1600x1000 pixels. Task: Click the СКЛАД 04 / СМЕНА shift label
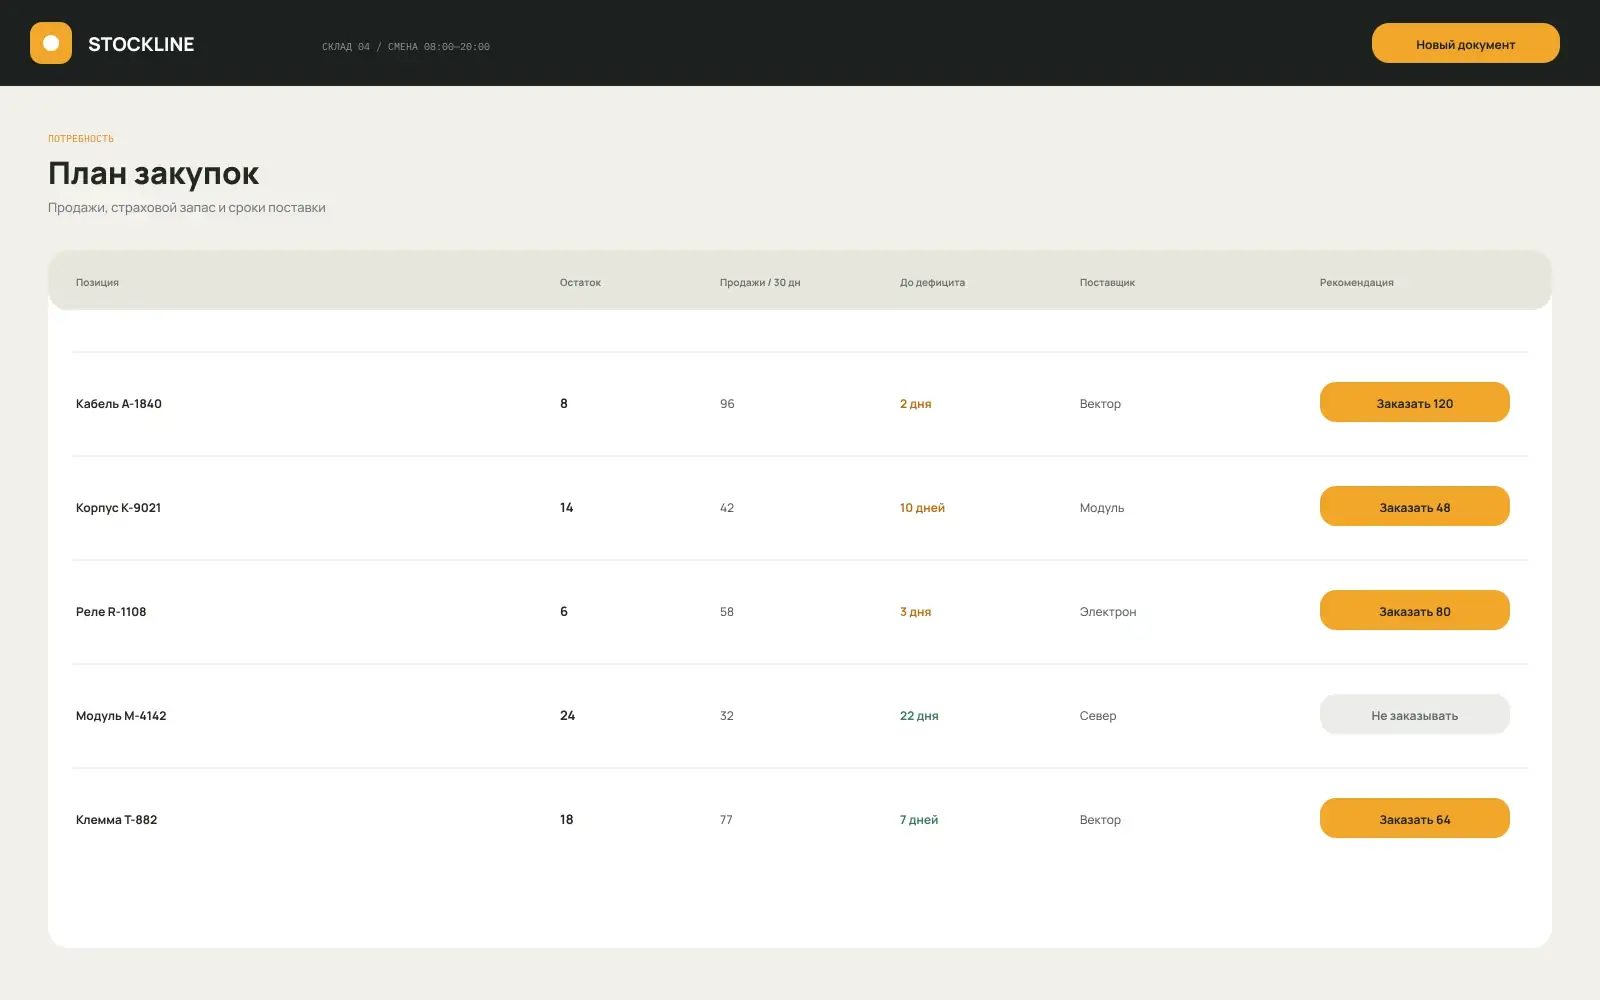pos(406,47)
